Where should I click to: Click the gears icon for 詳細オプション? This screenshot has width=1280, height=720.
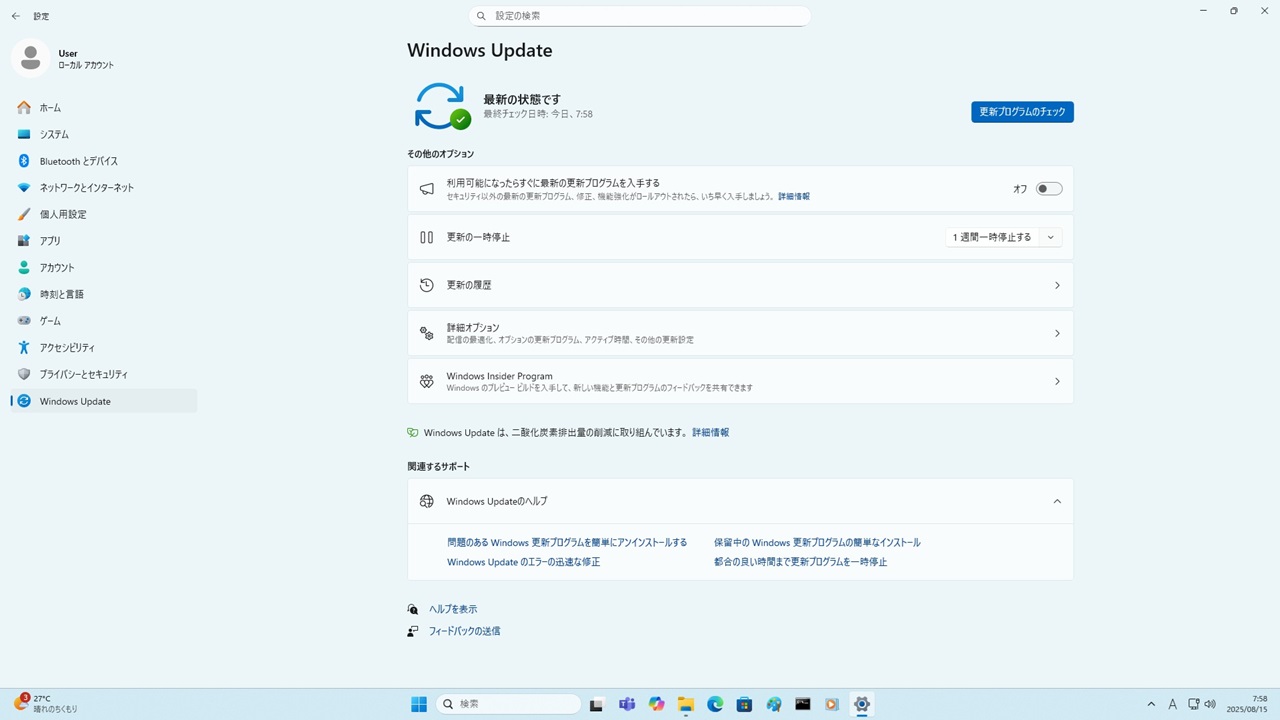(x=427, y=333)
